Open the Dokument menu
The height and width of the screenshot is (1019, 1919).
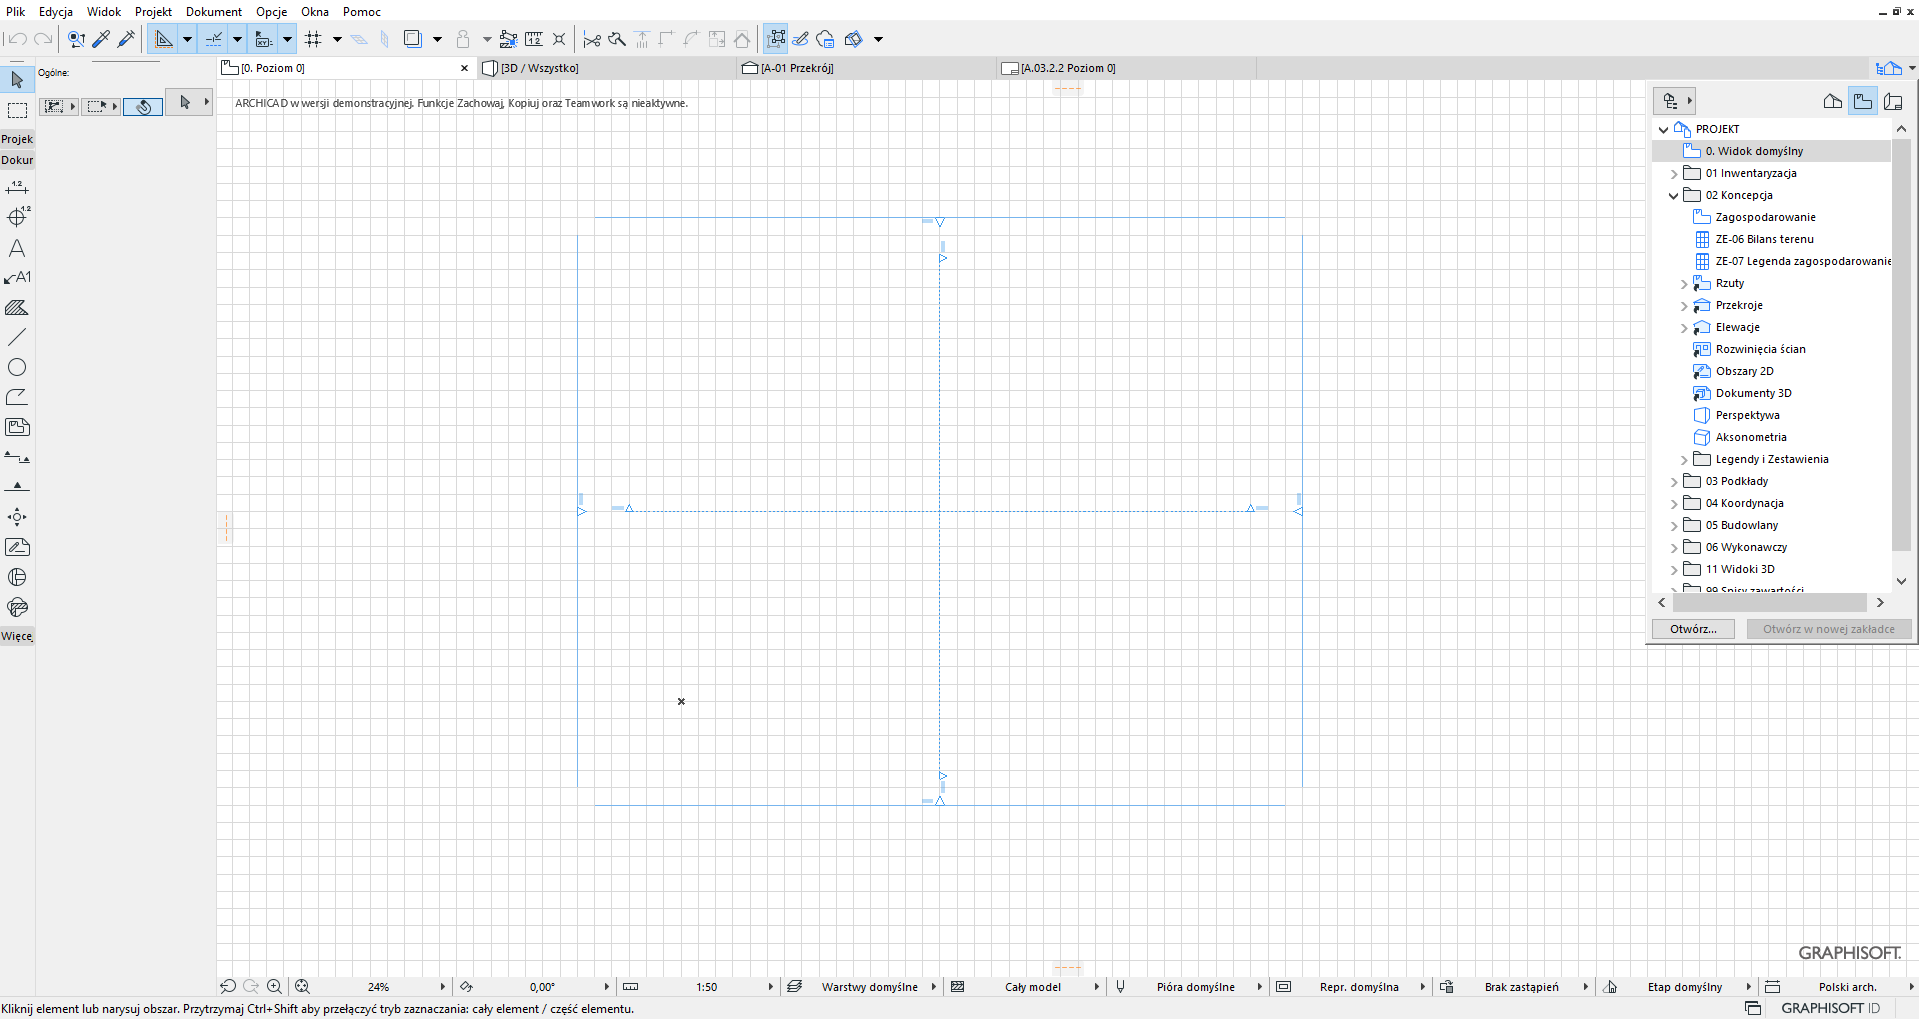point(213,12)
